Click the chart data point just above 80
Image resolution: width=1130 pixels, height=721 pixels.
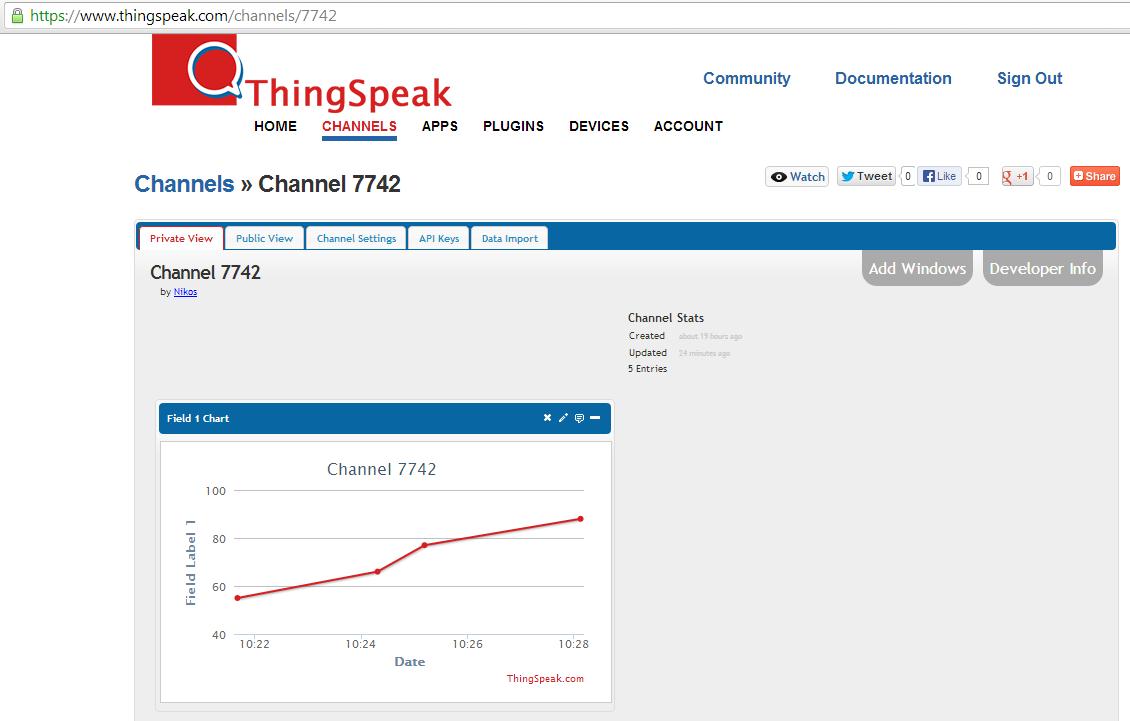coord(424,545)
